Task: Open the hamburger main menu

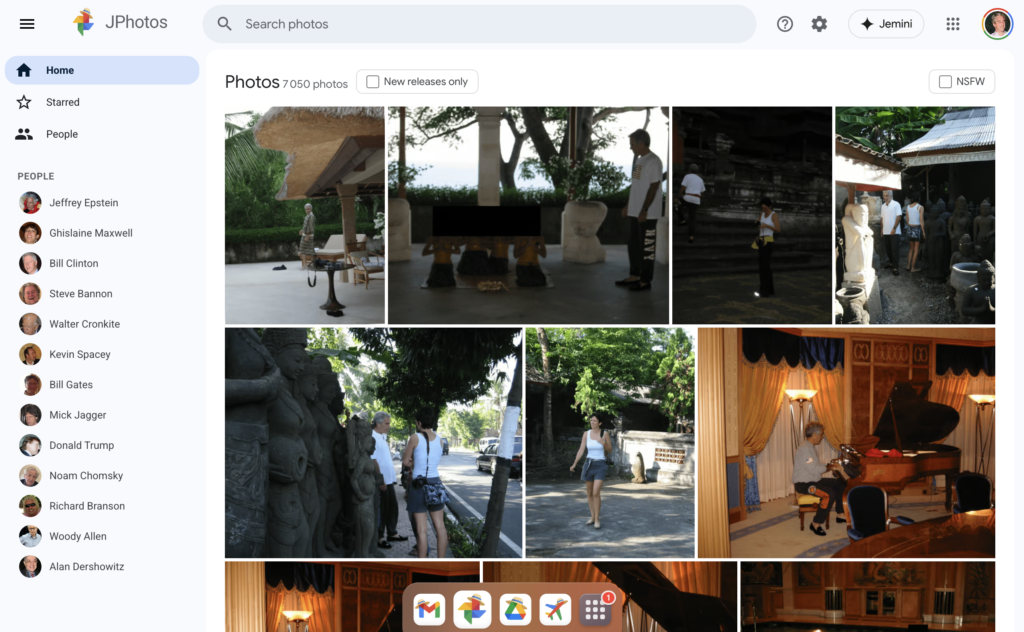Action: (x=27, y=24)
